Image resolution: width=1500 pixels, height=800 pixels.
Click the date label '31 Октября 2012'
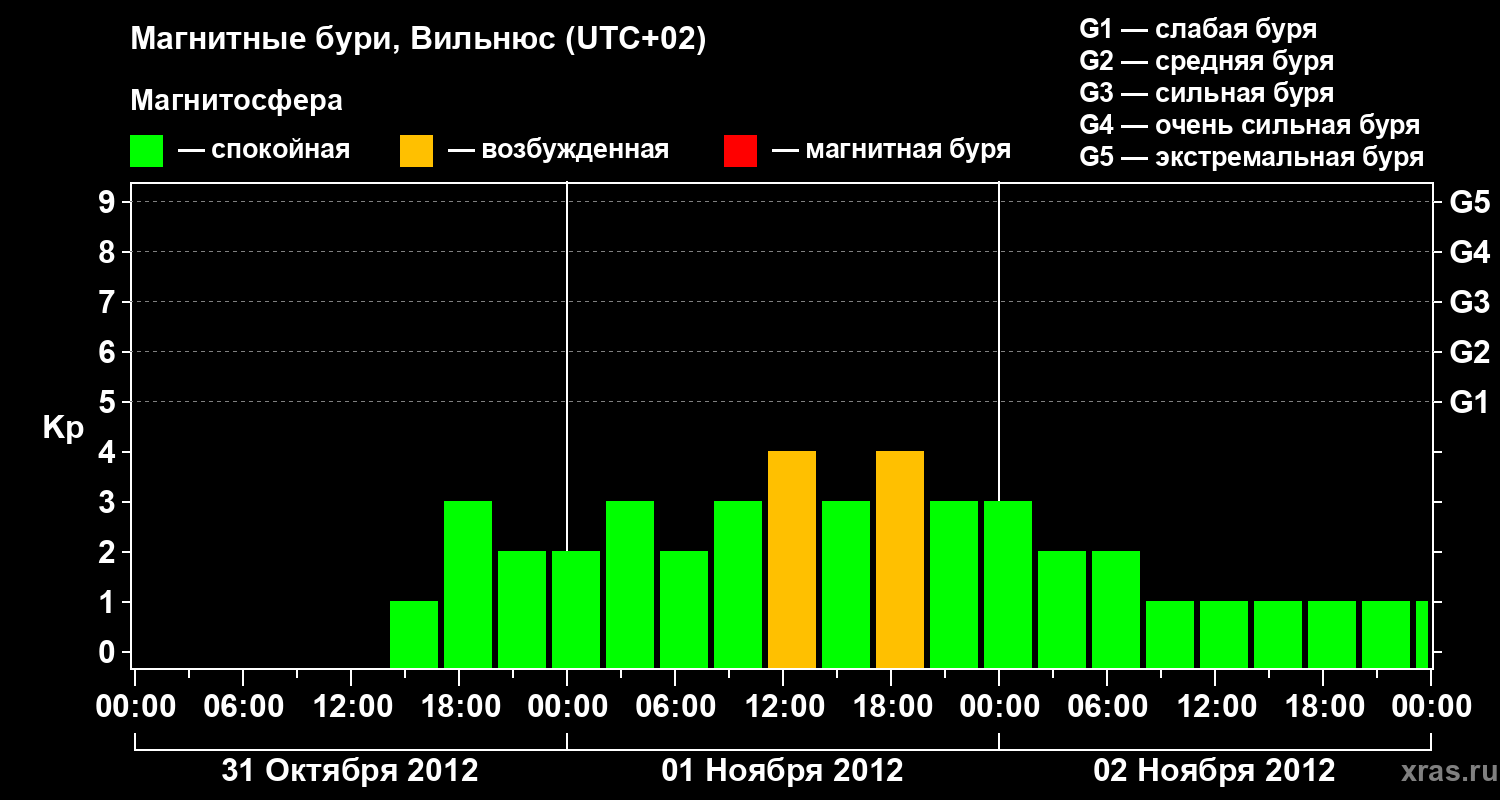(x=350, y=770)
